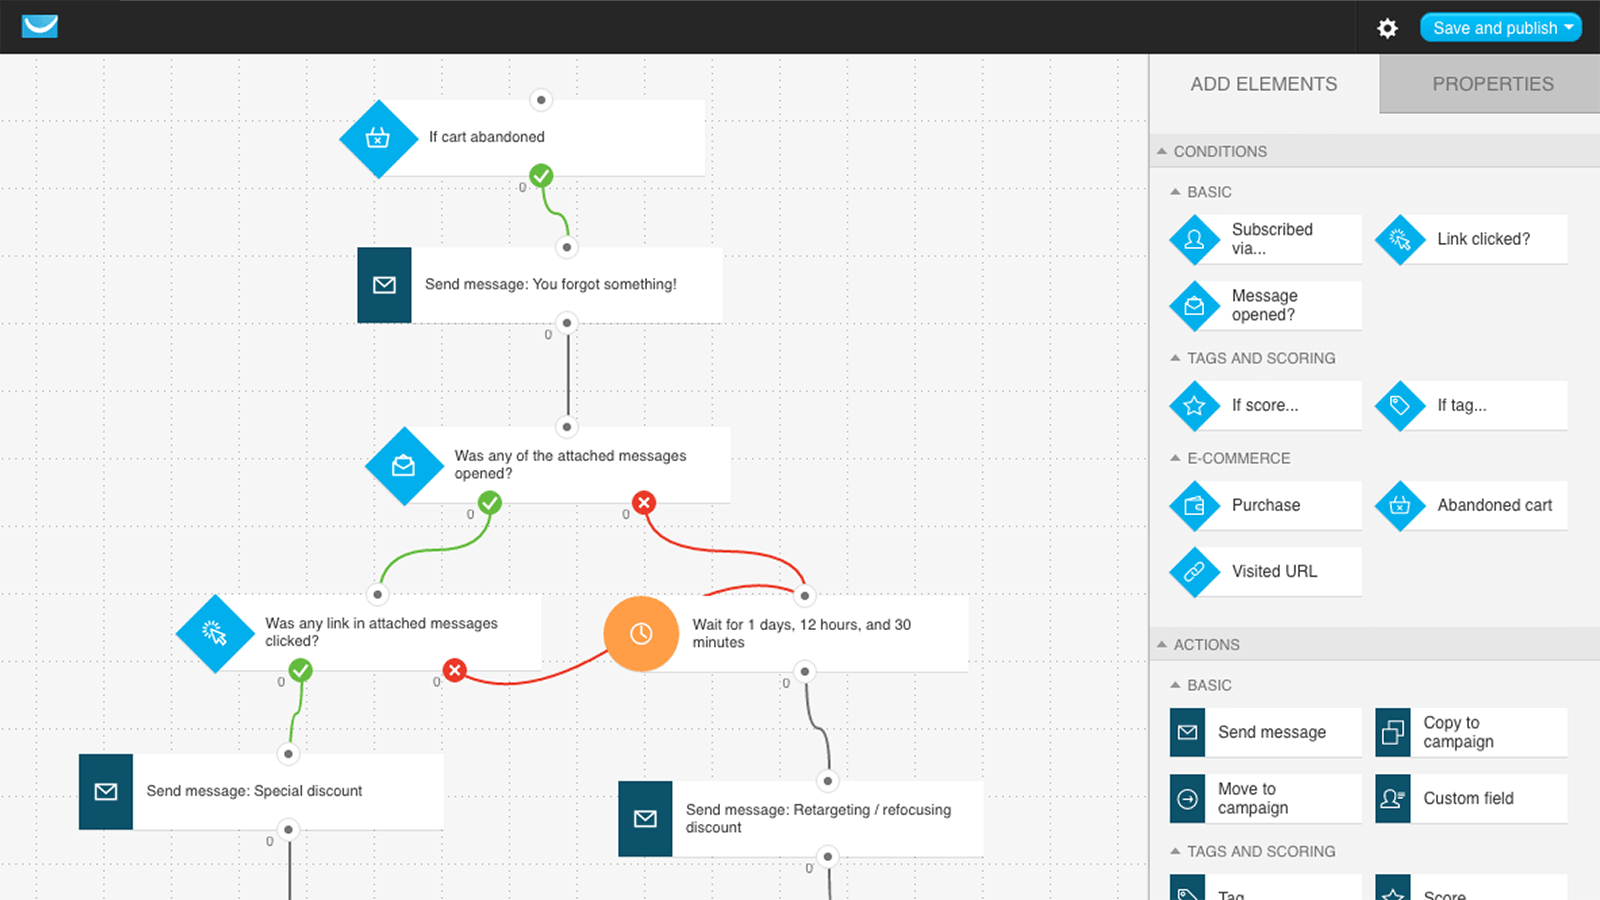Click the input connector above If cart abandoned
1600x900 pixels.
(541, 100)
